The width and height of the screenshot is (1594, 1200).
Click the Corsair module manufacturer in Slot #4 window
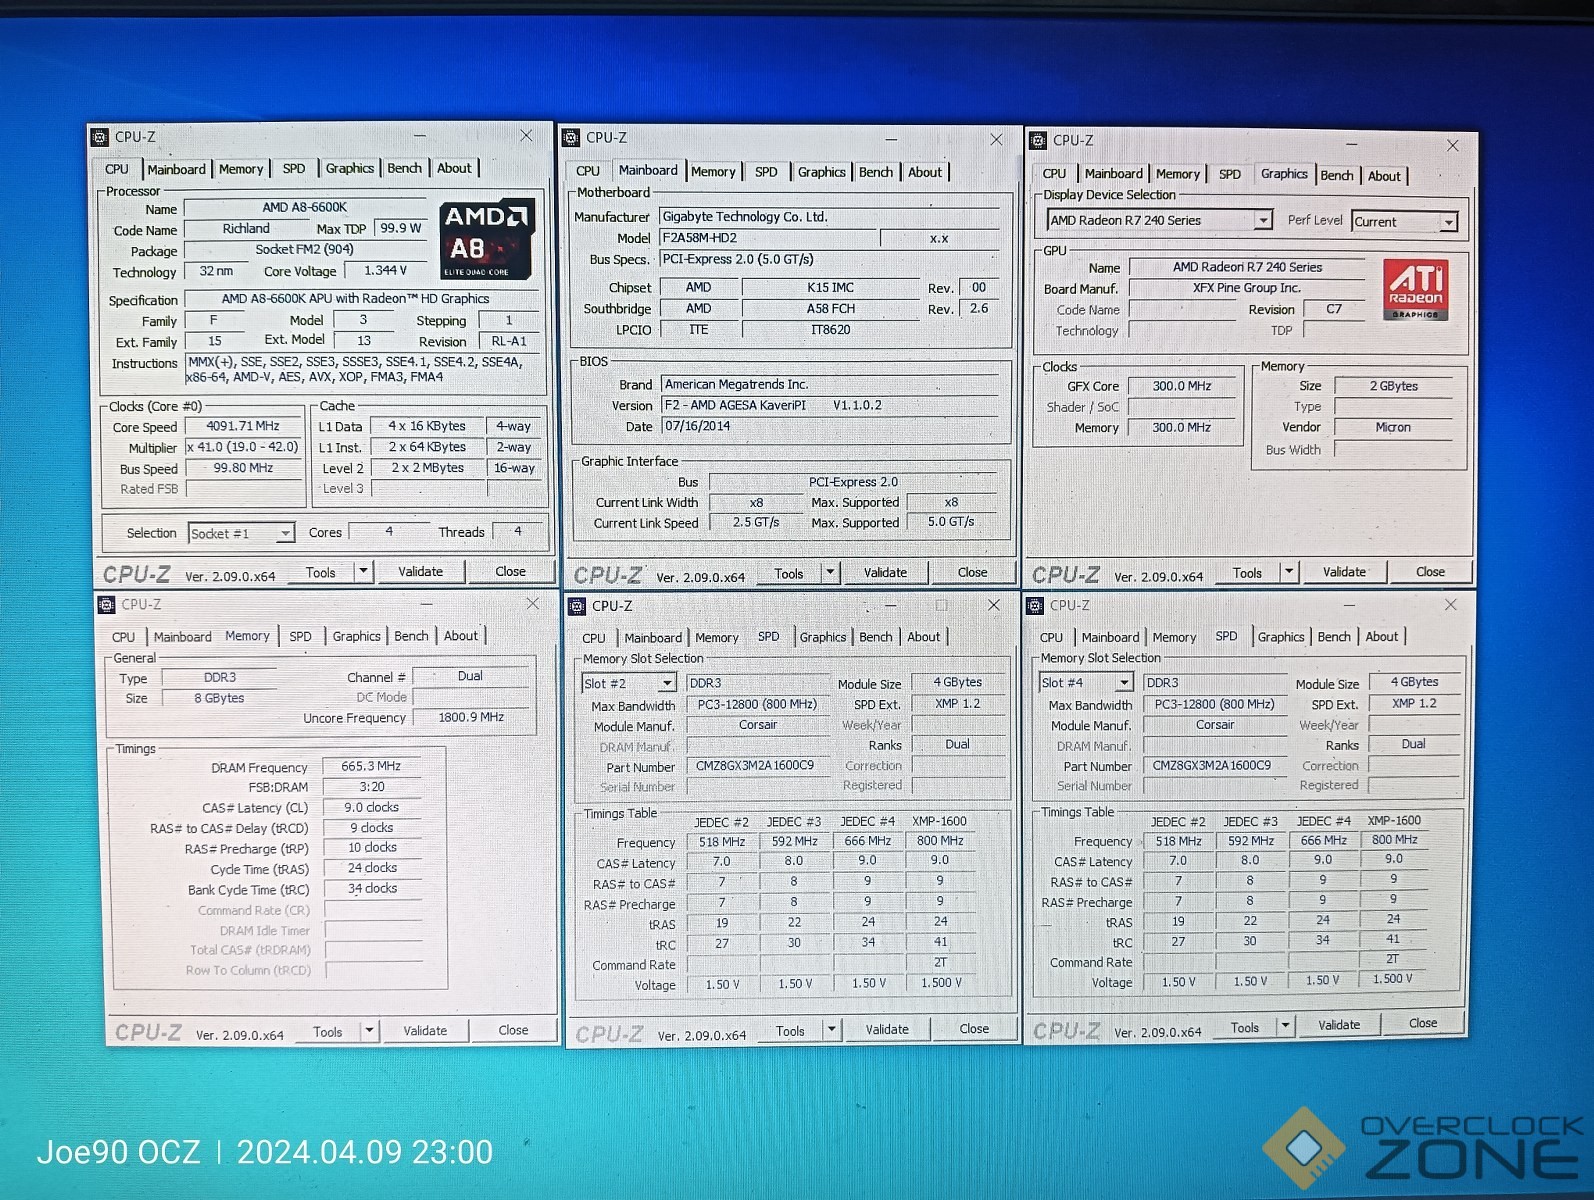click(x=1214, y=725)
